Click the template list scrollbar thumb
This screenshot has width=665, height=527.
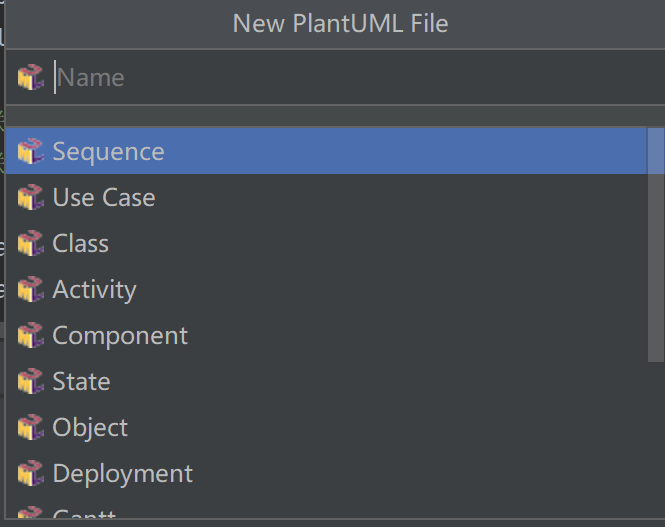point(656,245)
